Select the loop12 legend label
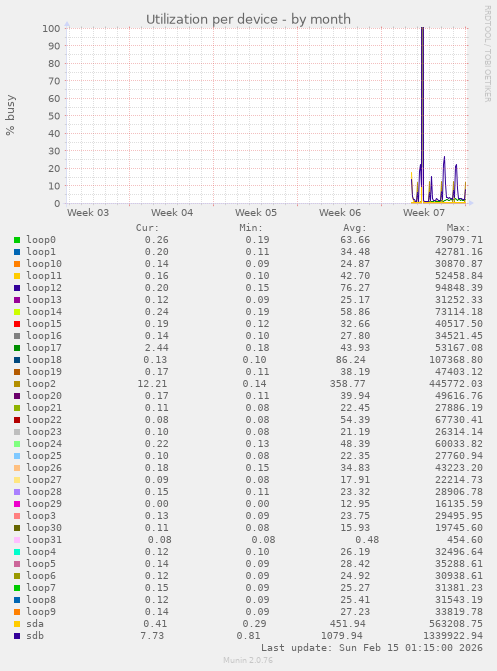 pos(44,288)
